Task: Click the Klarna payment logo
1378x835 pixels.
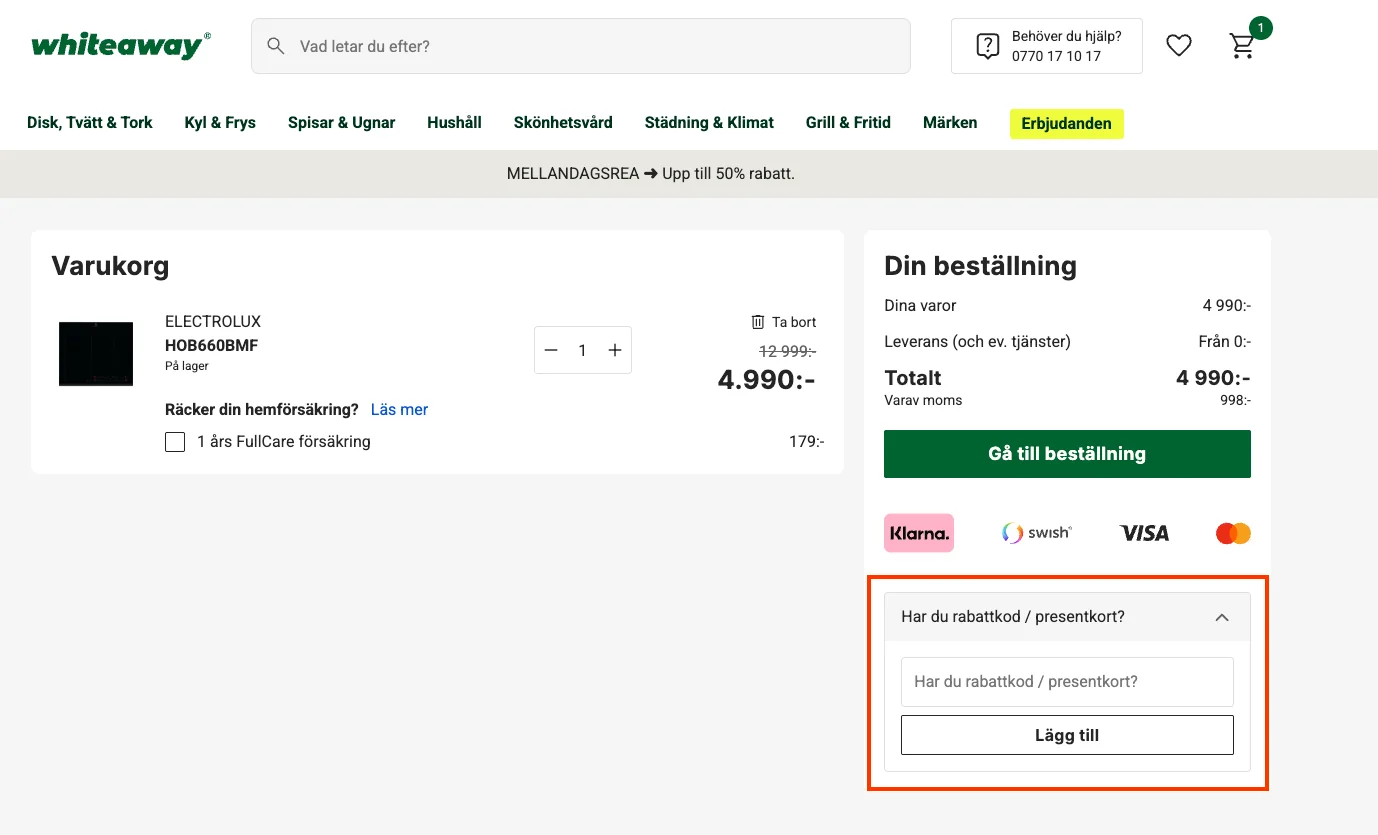Action: pos(918,533)
